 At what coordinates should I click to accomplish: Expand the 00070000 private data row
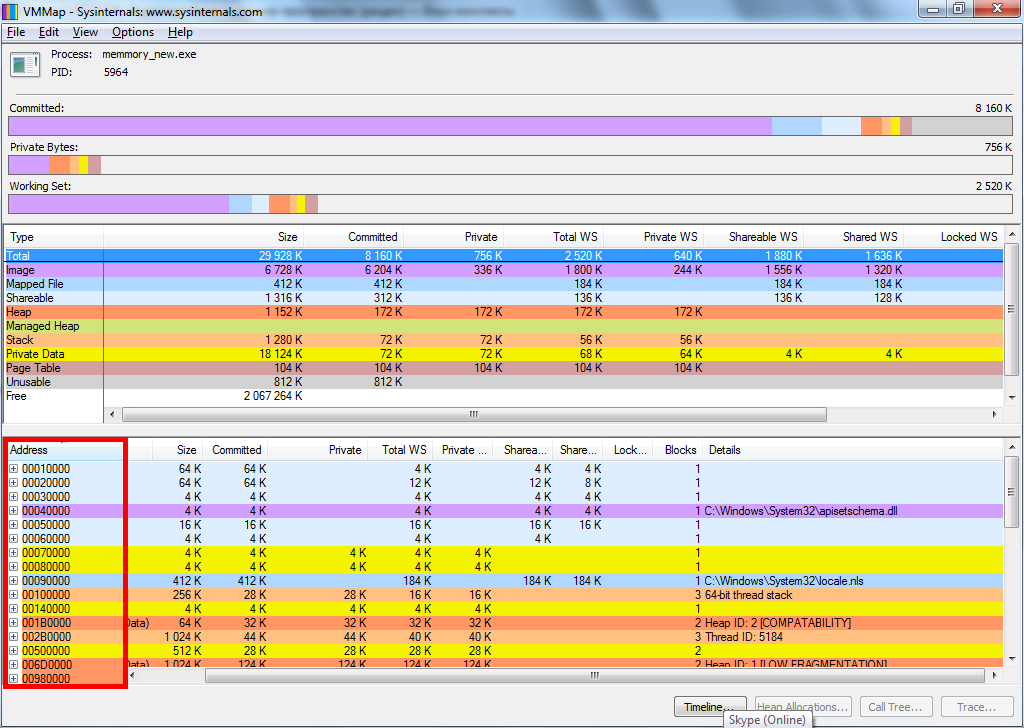(x=13, y=553)
